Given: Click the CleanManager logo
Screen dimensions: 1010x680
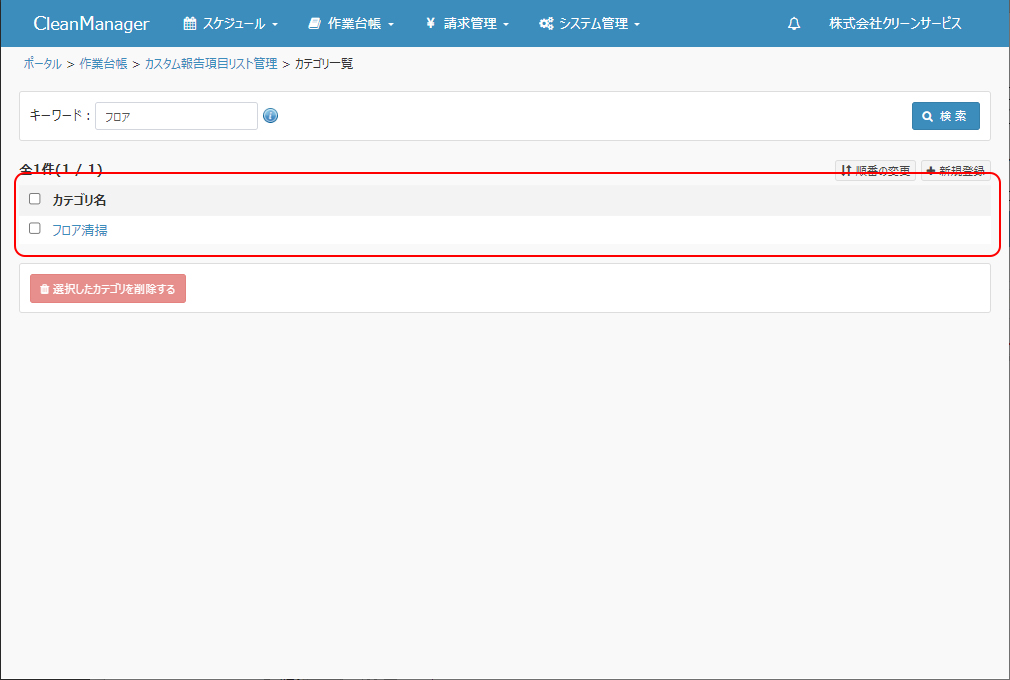Looking at the screenshot, I should click(91, 24).
